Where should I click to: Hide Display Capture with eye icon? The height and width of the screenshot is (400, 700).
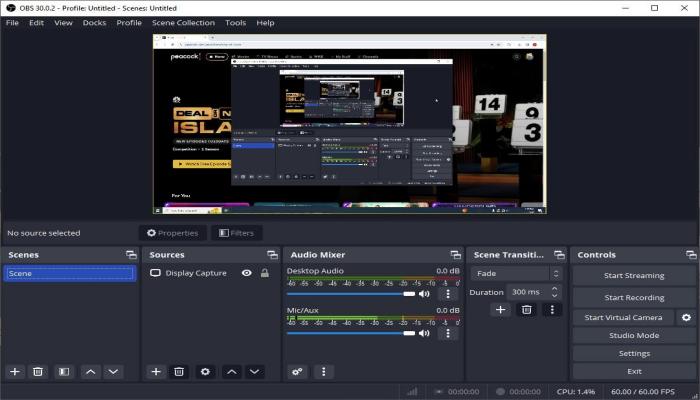(246, 273)
